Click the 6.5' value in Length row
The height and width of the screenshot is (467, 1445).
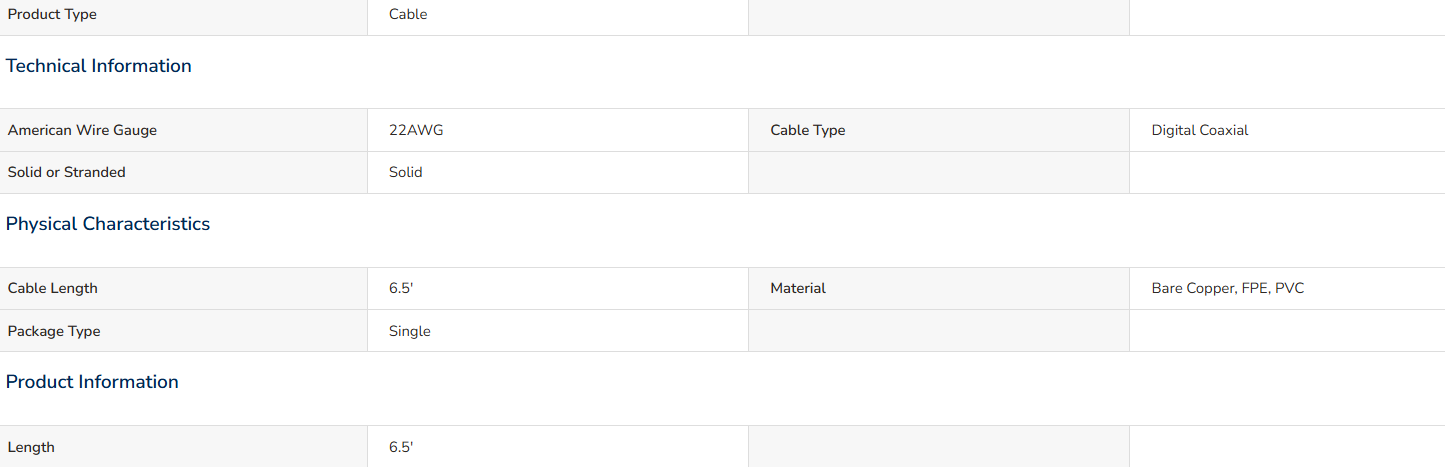(x=401, y=447)
